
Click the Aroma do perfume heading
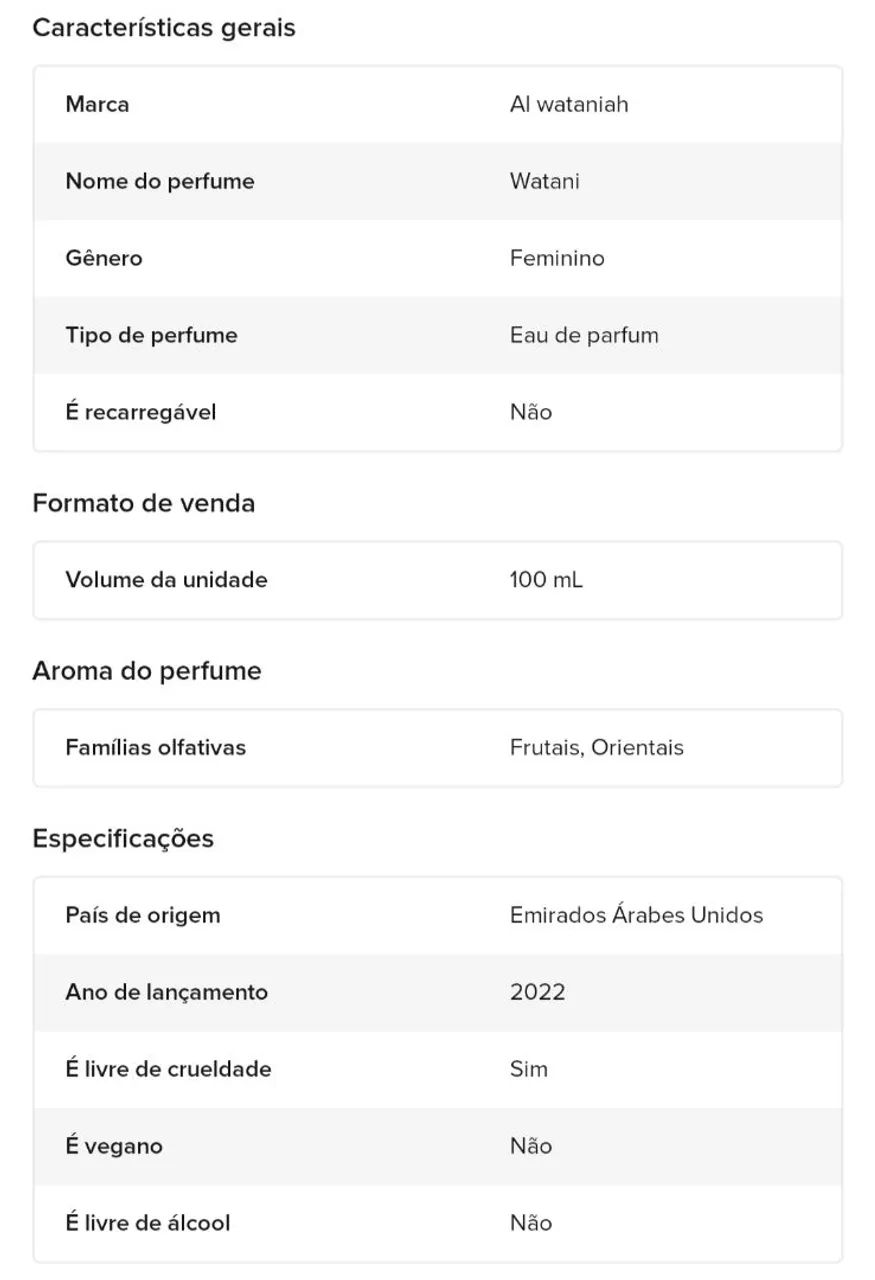click(147, 671)
